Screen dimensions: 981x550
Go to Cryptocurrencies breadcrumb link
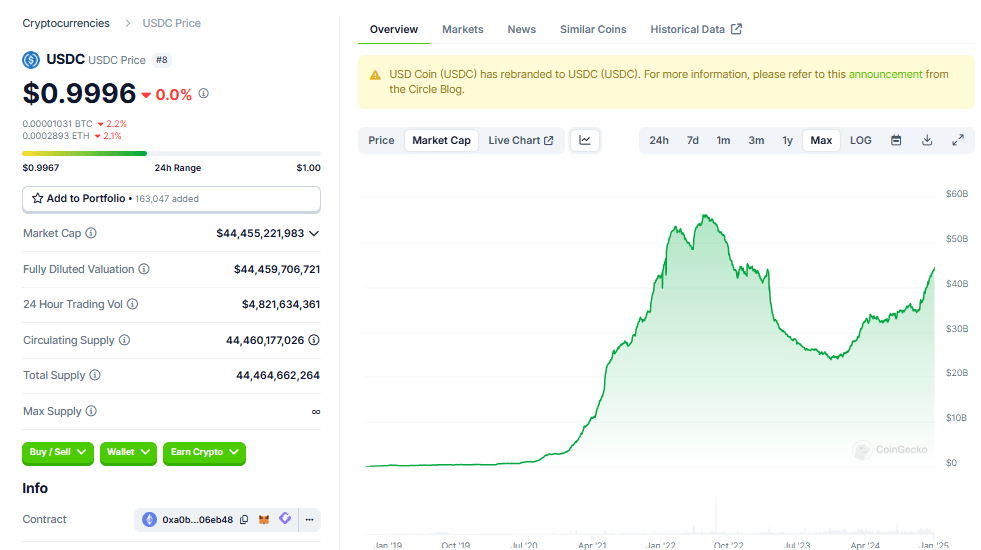point(66,23)
